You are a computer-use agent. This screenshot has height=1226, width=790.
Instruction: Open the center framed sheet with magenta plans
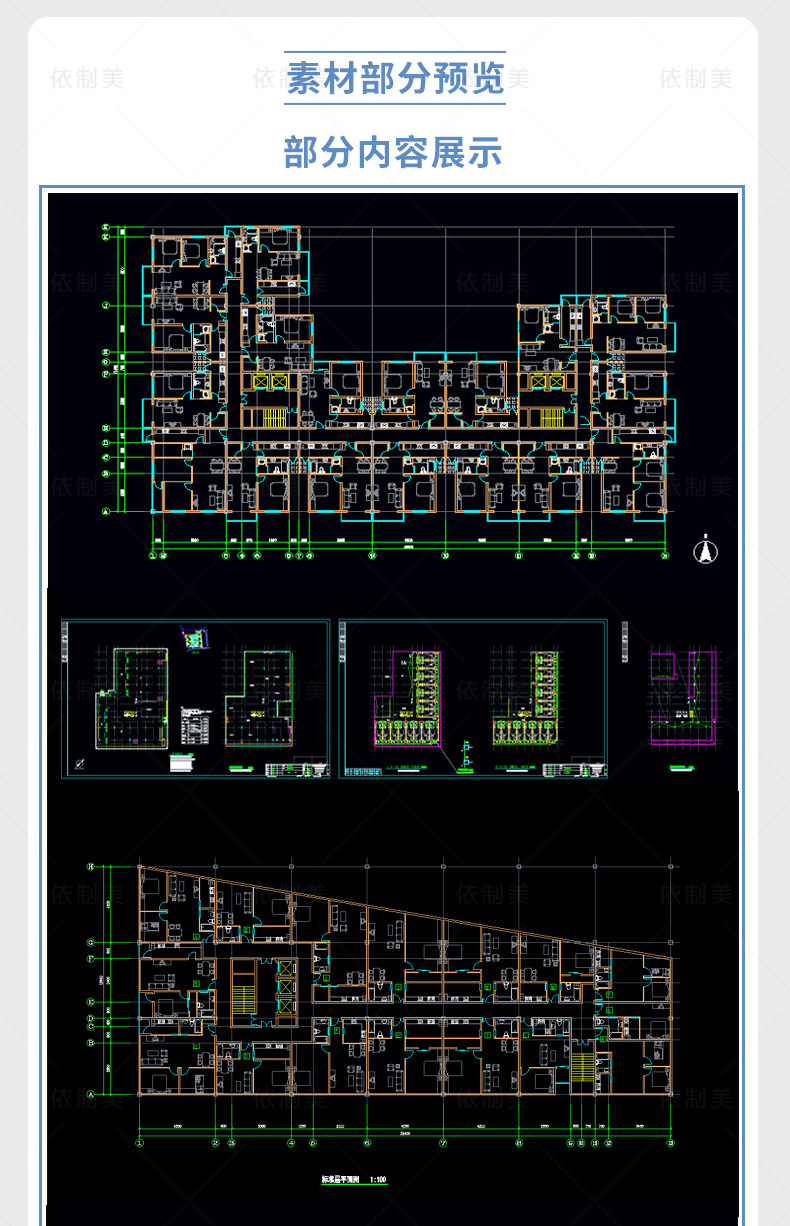coord(474,700)
